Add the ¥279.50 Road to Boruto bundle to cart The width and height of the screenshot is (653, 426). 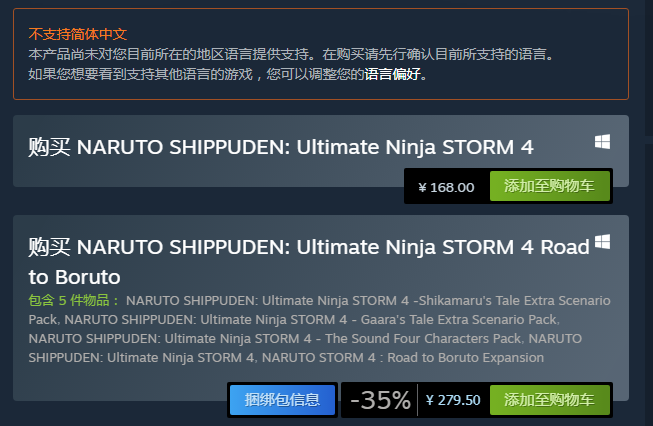550,400
